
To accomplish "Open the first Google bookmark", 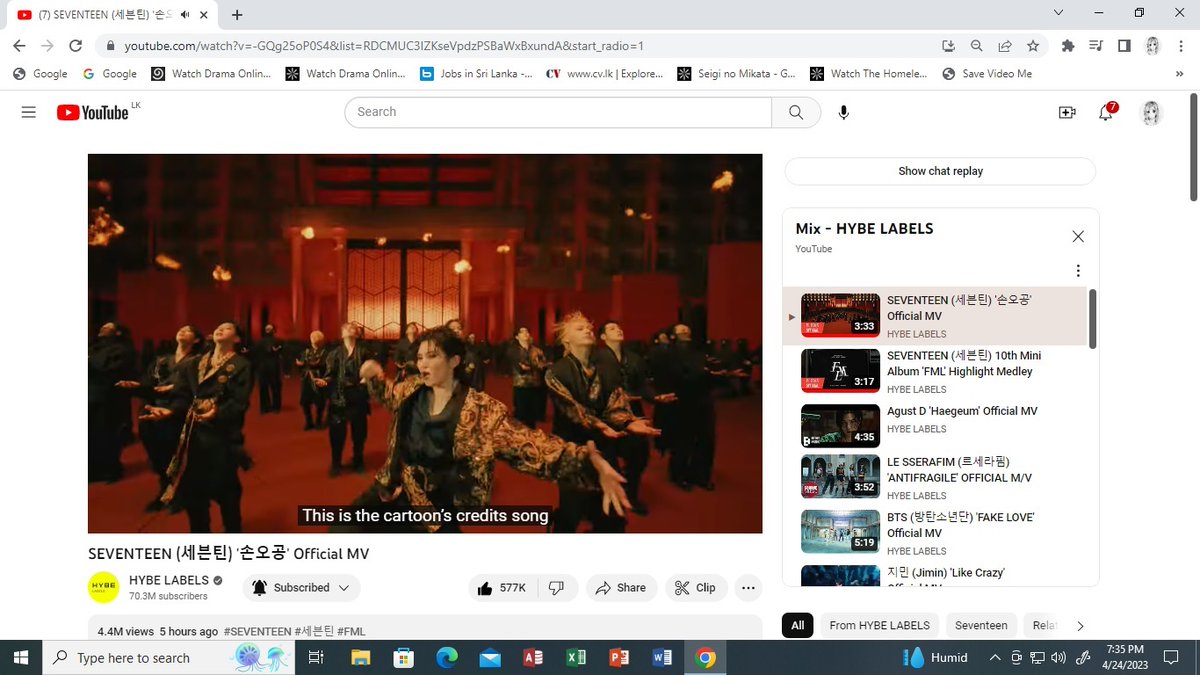I will pos(40,74).
